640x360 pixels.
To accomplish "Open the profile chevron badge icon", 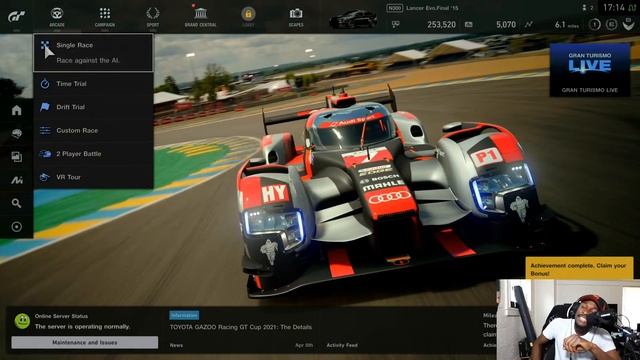I will click(x=628, y=24).
